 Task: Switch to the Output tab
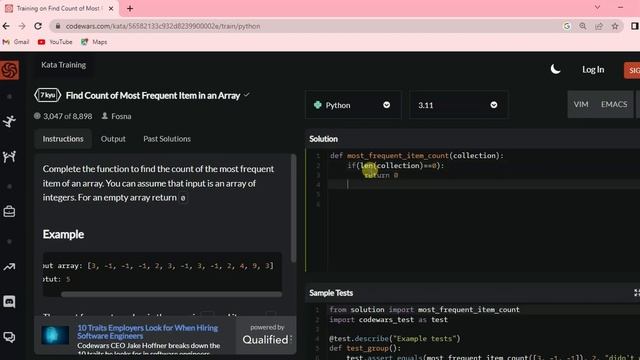pyautogui.click(x=113, y=139)
